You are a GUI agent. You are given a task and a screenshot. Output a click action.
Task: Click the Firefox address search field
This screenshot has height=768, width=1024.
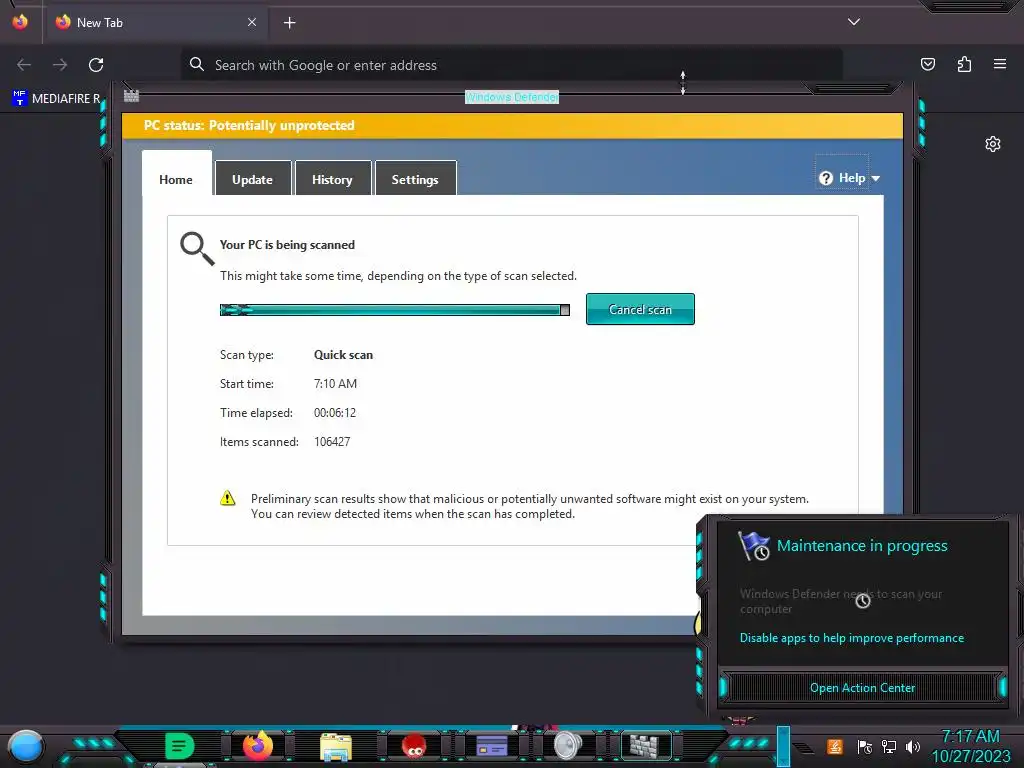tap(511, 65)
